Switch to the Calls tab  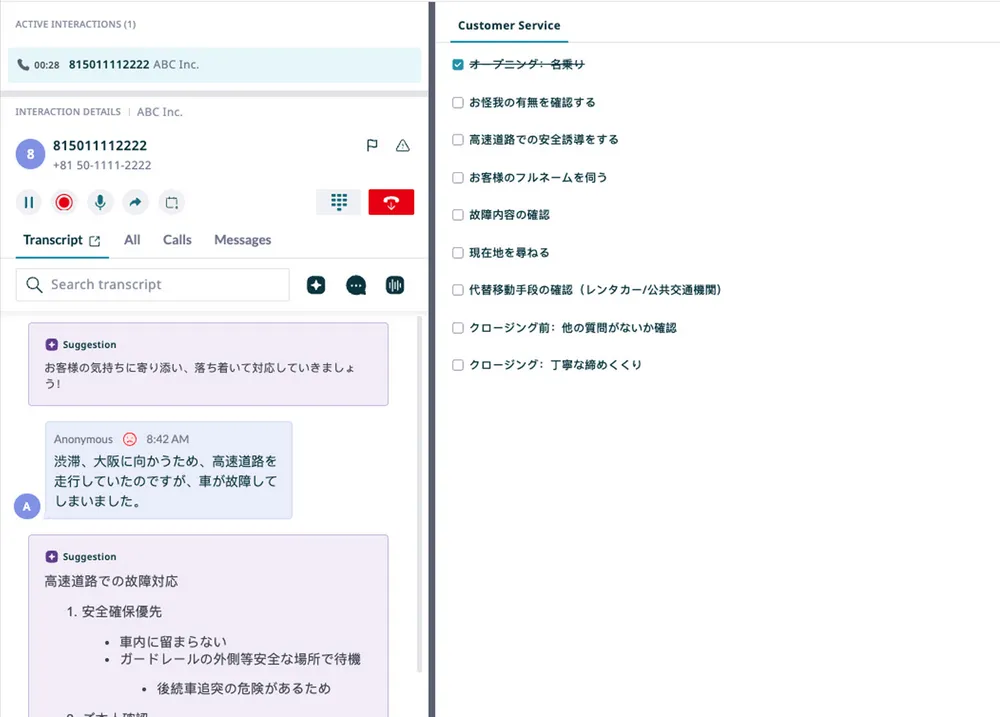[177, 240]
